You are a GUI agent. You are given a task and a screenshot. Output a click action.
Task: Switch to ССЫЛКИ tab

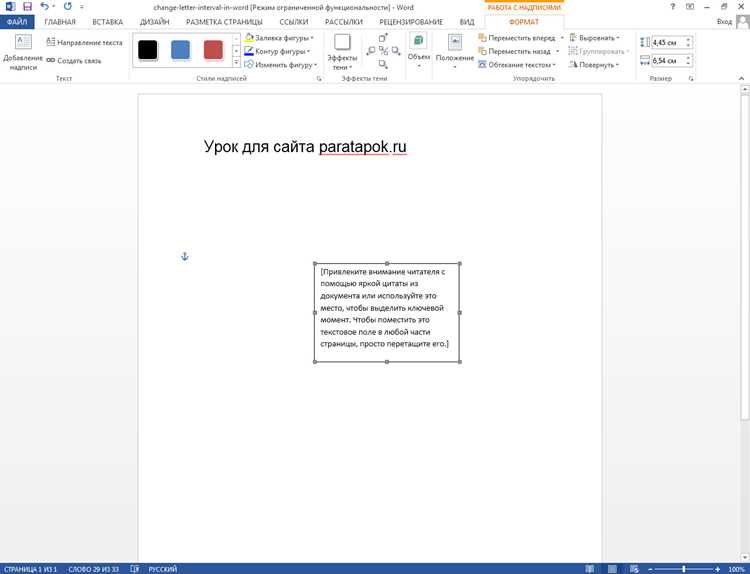294,22
